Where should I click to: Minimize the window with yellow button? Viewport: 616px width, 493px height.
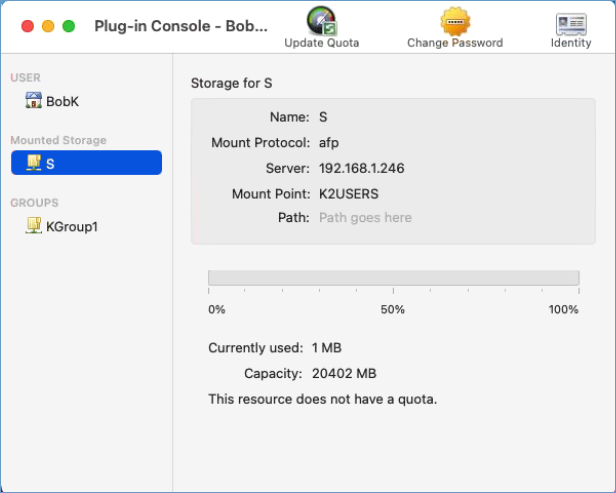tap(48, 26)
